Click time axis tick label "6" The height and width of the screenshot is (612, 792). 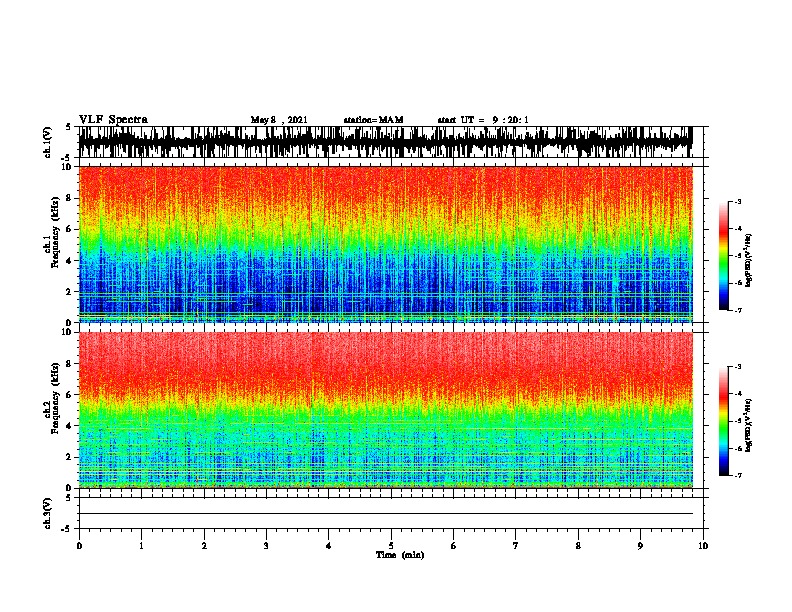[454, 546]
